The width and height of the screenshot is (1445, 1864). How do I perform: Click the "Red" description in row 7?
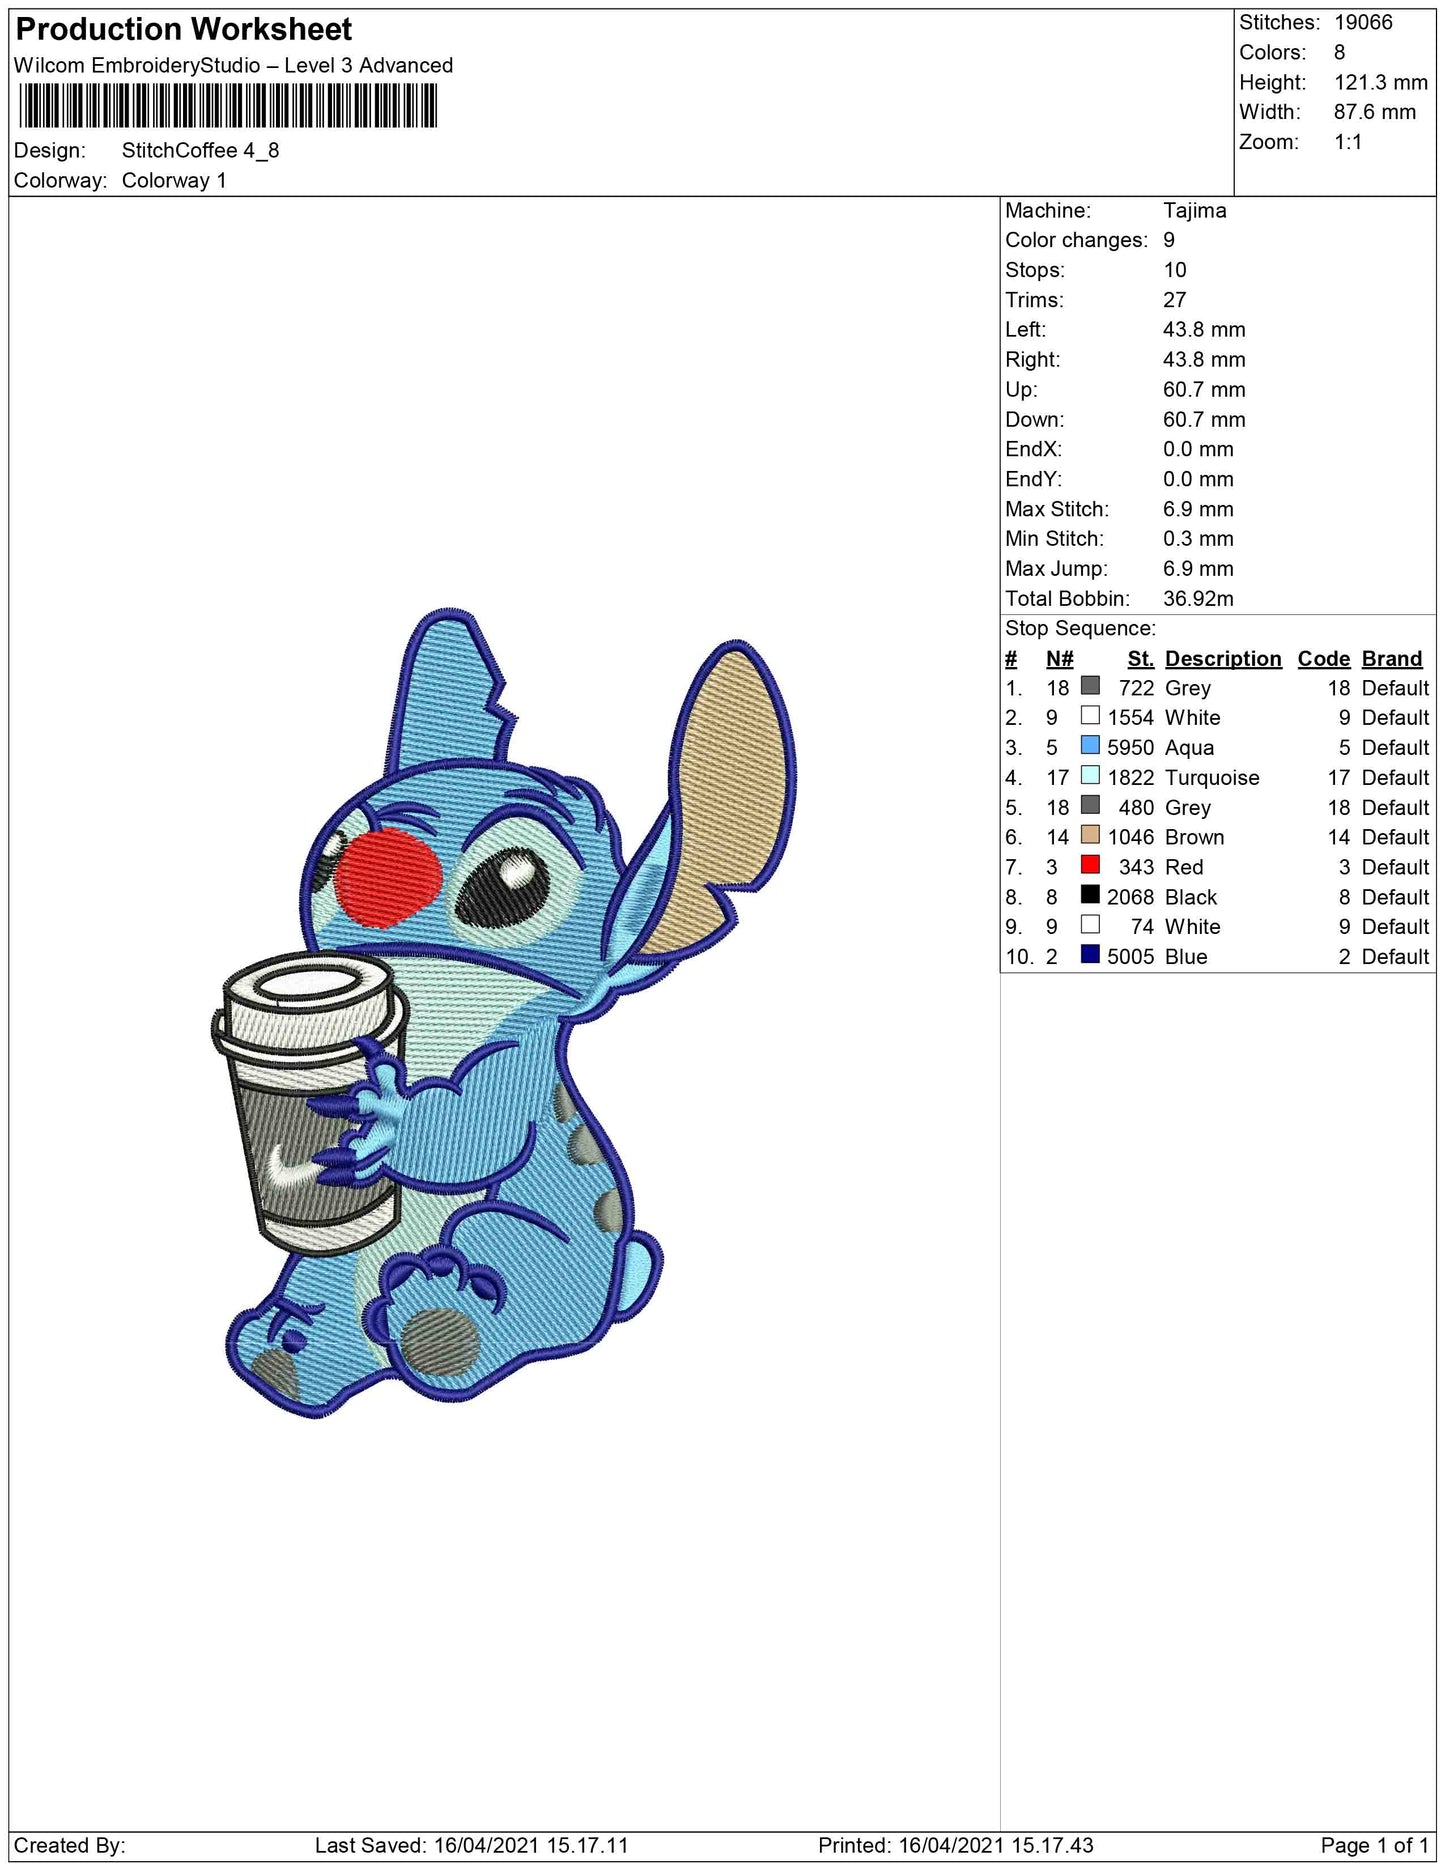[x=1184, y=868]
